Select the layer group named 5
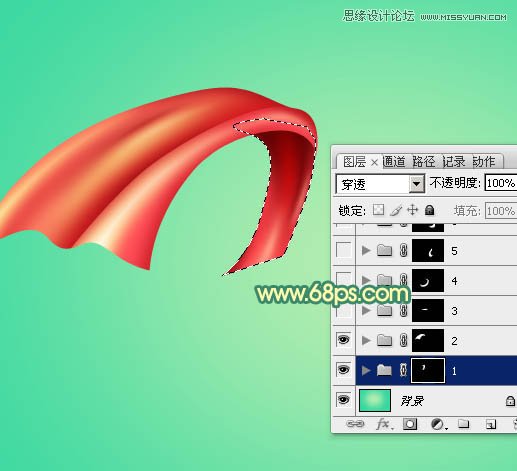 (x=455, y=251)
